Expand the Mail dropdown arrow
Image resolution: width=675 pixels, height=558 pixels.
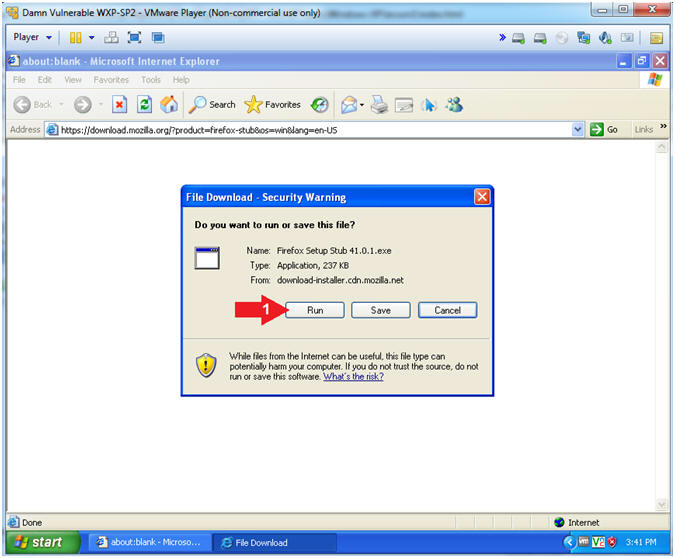coord(362,105)
